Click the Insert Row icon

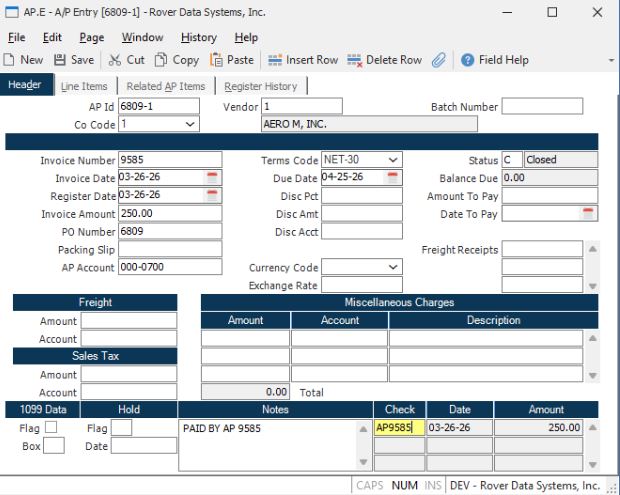[x=275, y=60]
